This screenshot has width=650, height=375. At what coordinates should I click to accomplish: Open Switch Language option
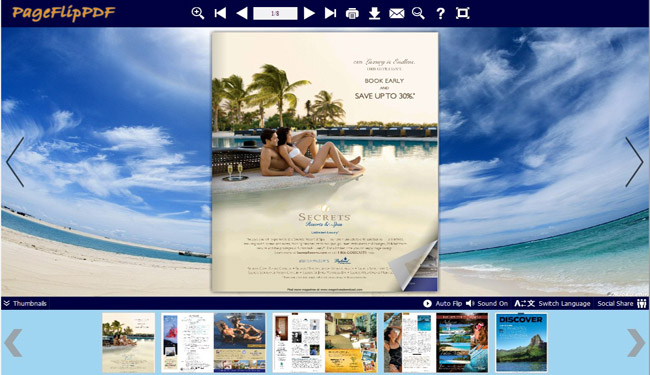pos(552,303)
